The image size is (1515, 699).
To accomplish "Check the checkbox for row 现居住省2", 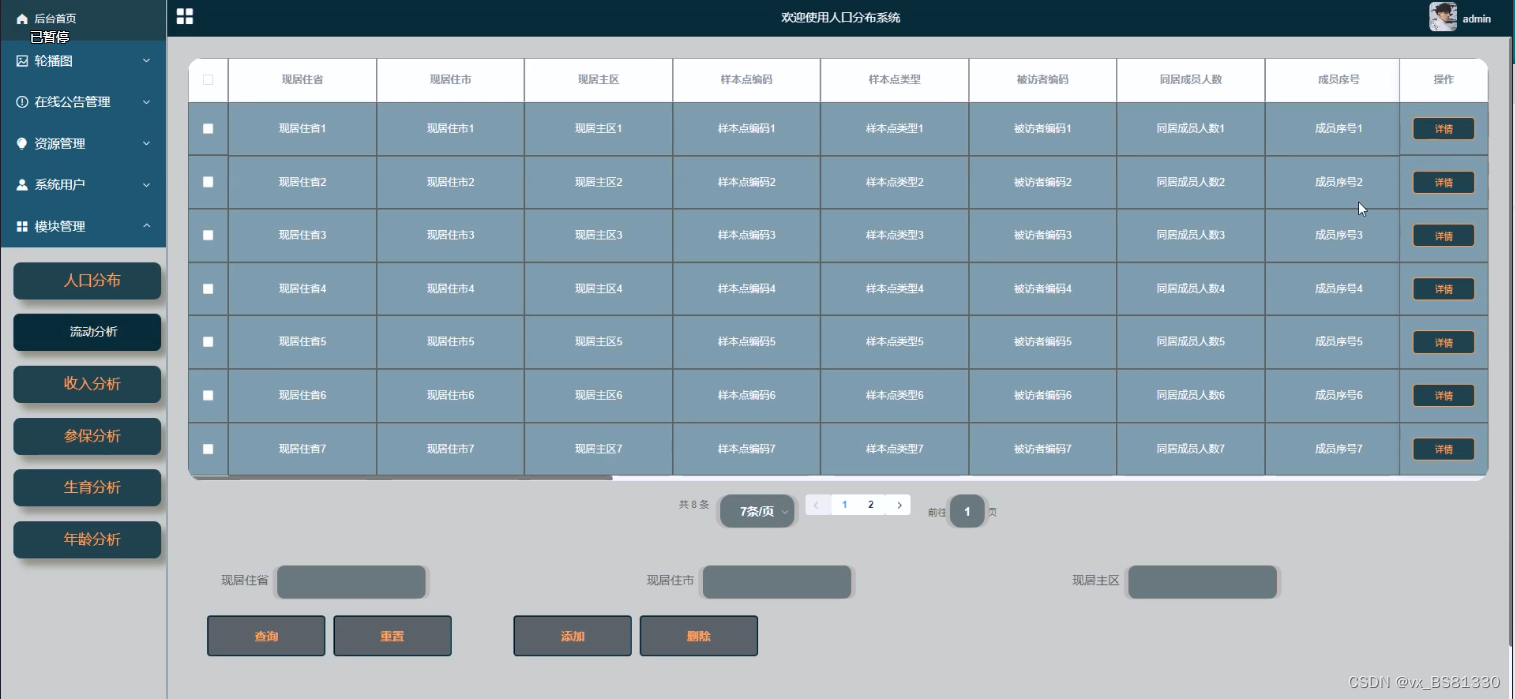I will (208, 182).
